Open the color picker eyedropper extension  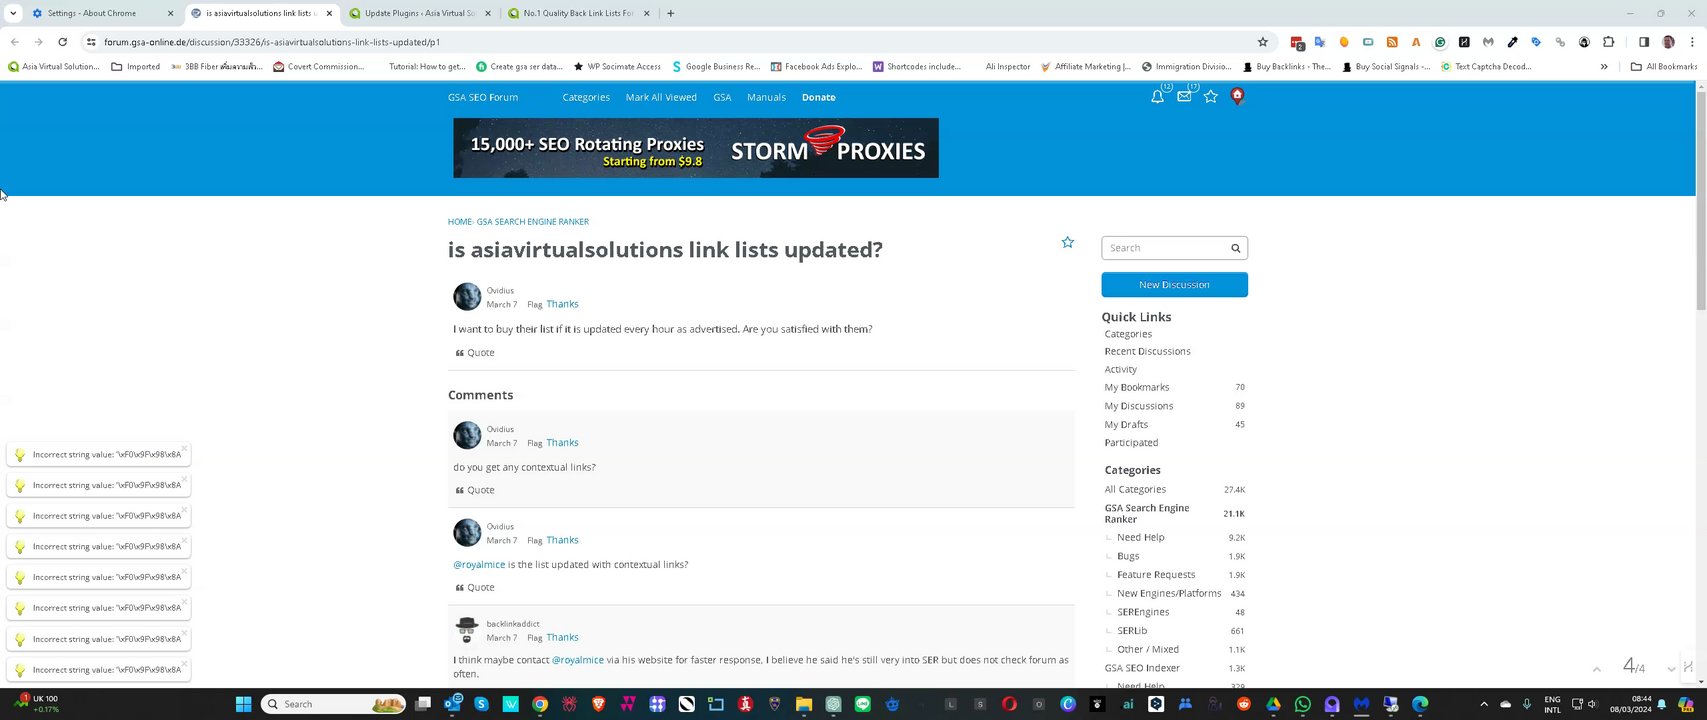[x=1512, y=42]
